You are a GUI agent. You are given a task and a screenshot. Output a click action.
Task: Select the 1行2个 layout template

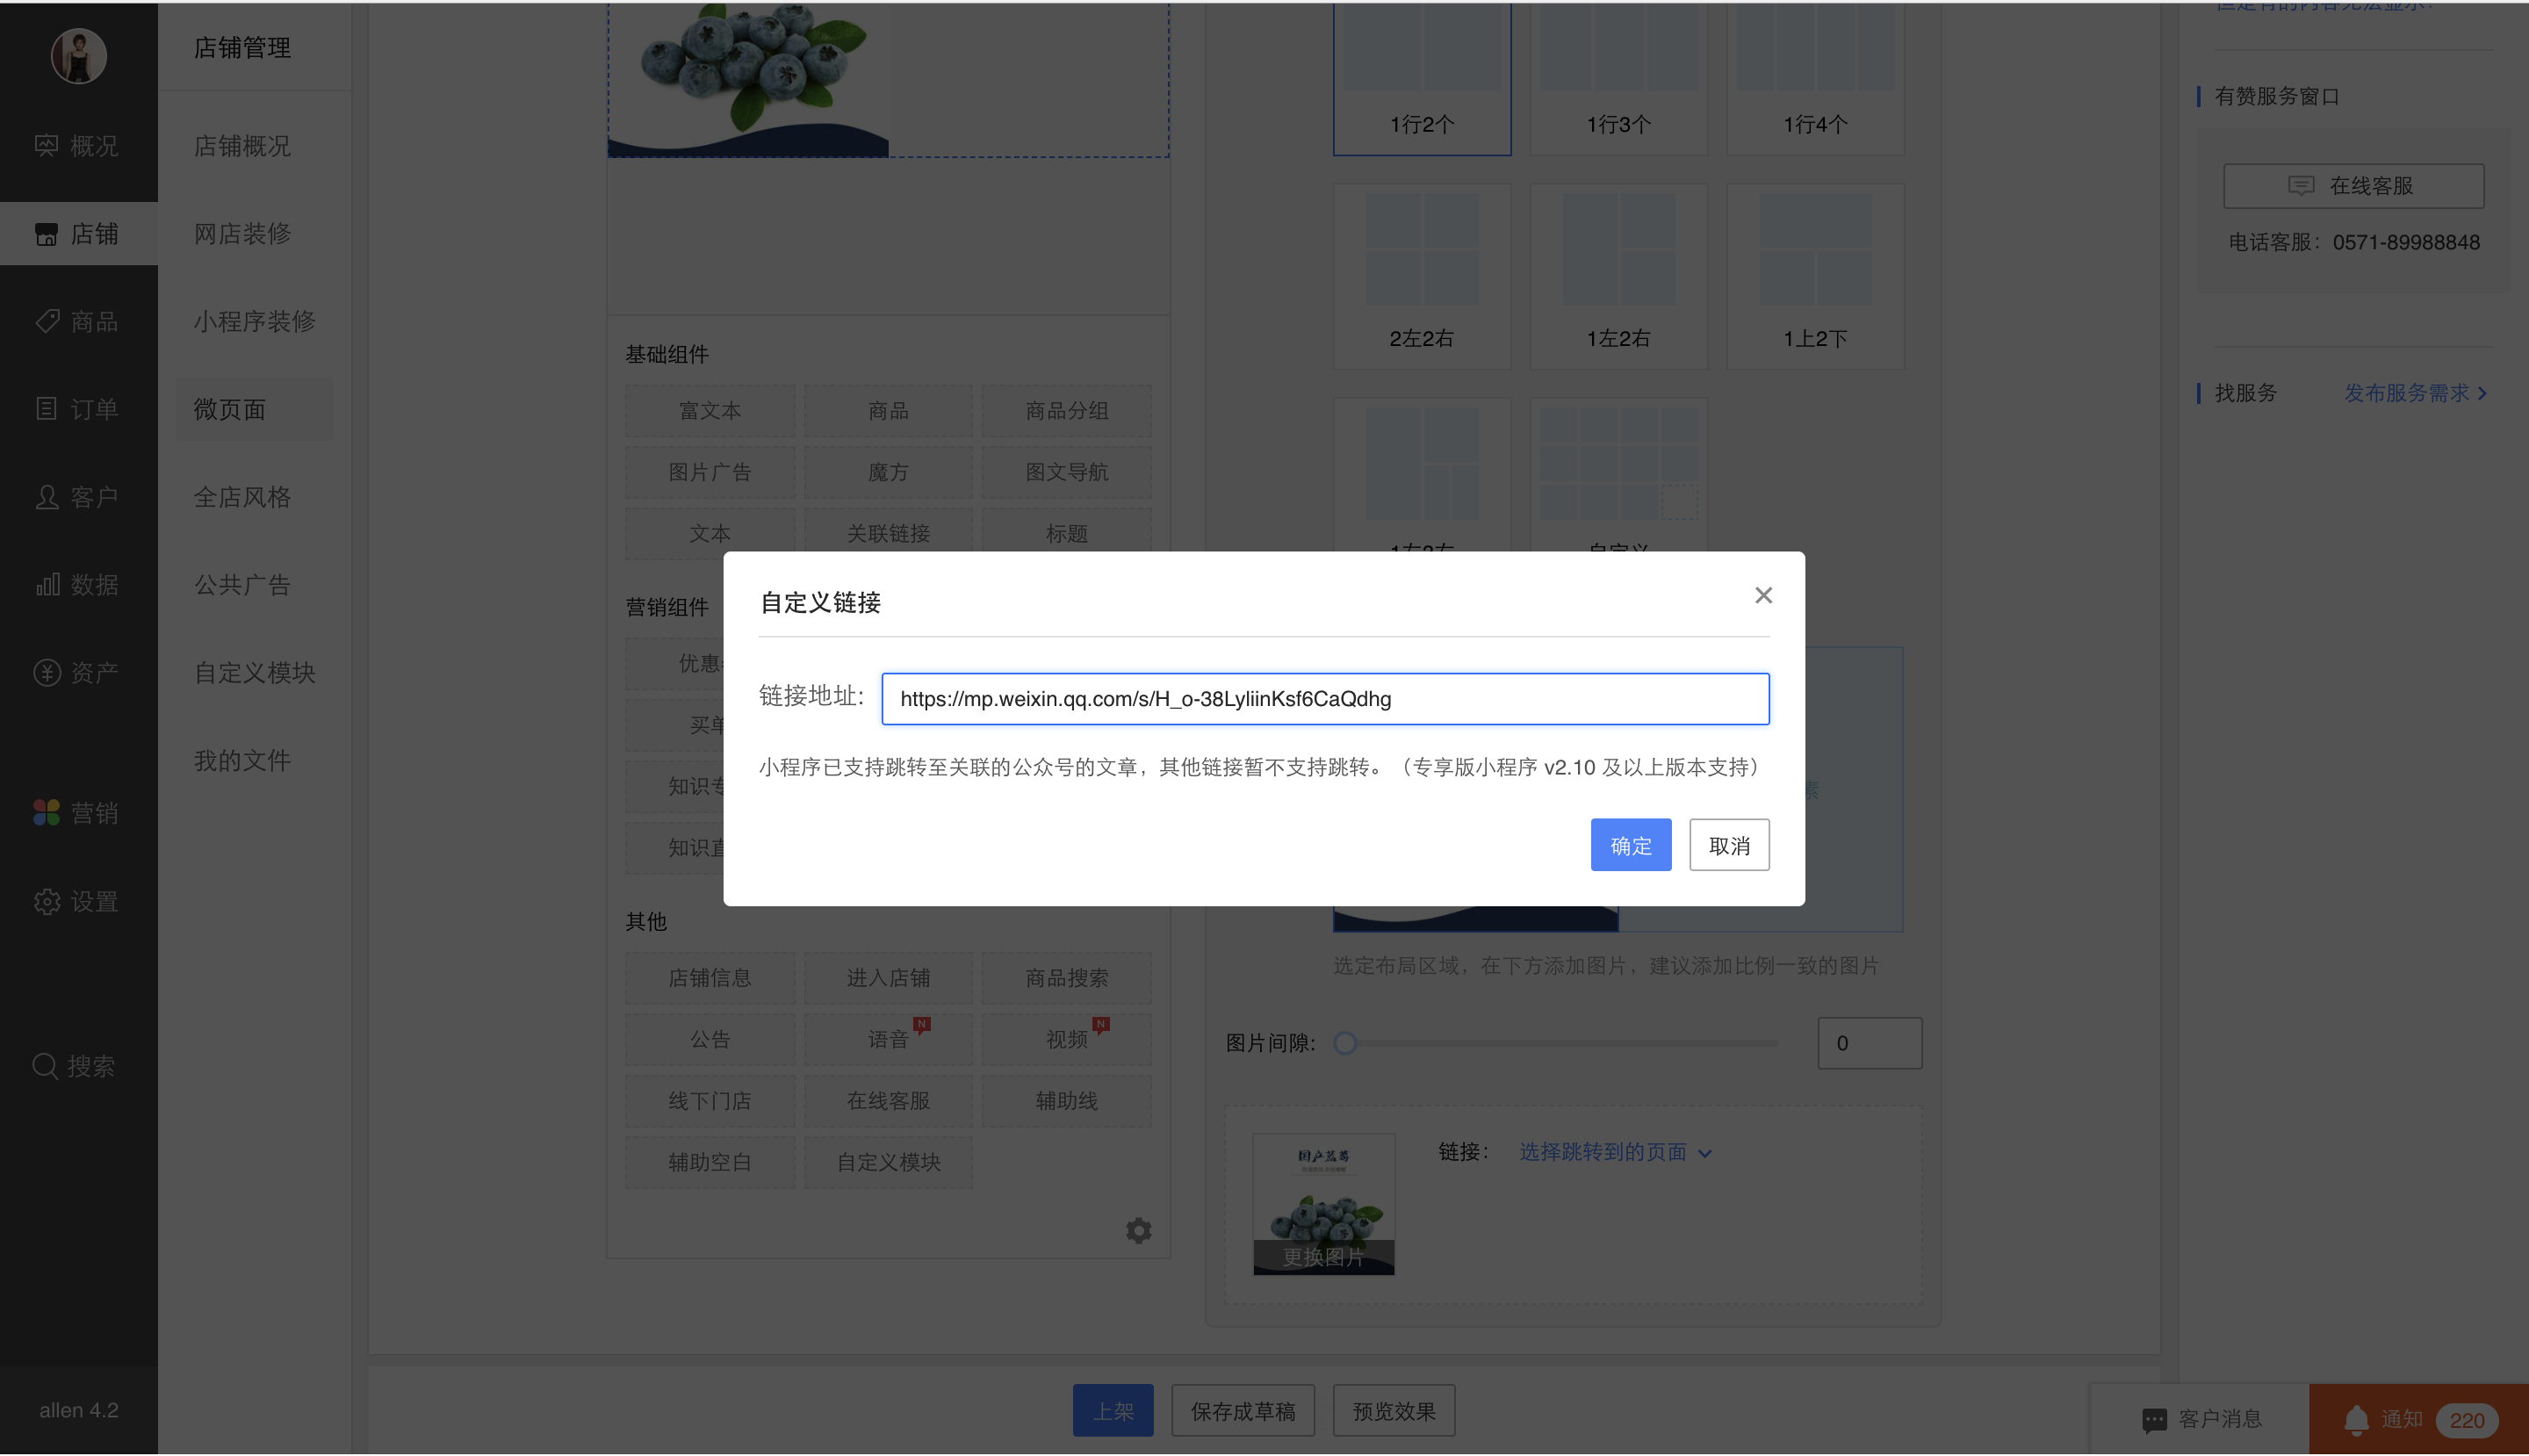tap(1422, 78)
